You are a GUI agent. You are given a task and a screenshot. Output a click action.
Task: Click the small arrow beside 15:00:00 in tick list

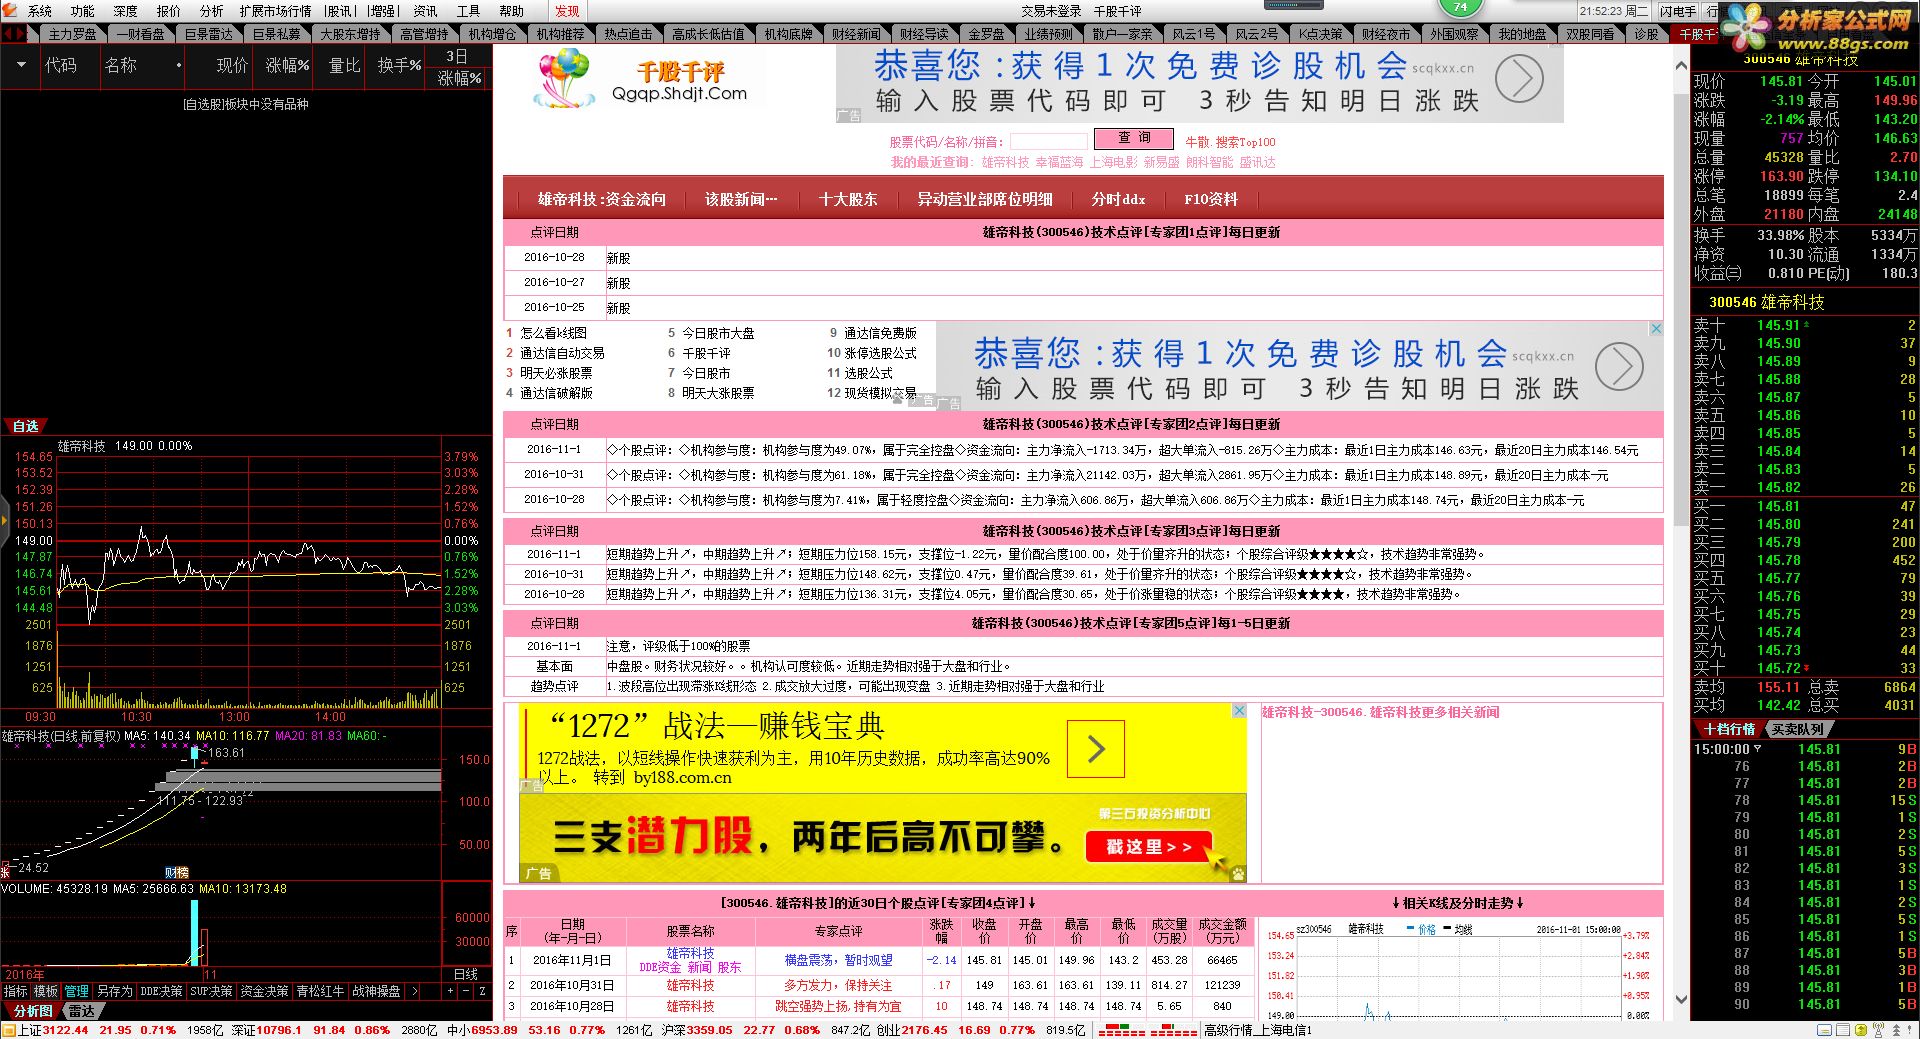click(x=1758, y=749)
